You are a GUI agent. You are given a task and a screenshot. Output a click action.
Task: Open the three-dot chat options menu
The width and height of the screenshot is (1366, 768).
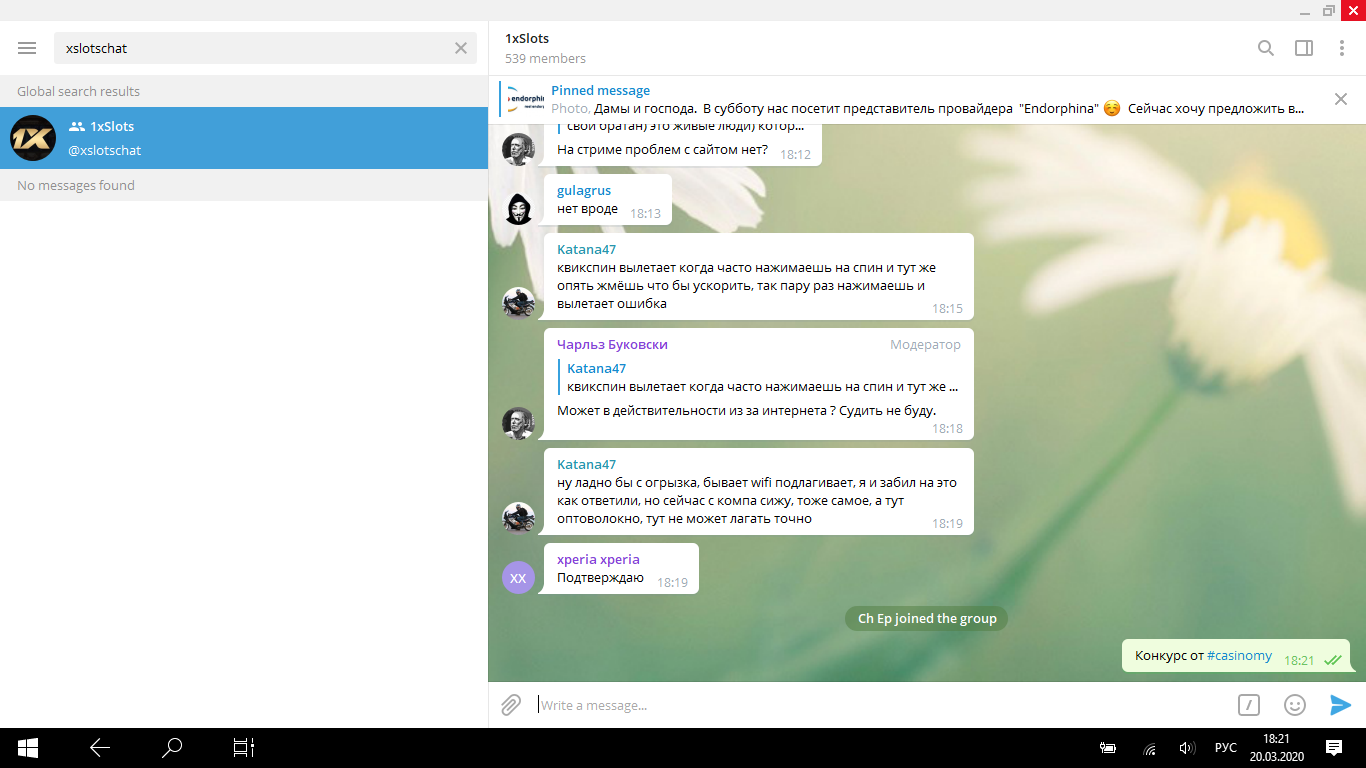(1342, 48)
